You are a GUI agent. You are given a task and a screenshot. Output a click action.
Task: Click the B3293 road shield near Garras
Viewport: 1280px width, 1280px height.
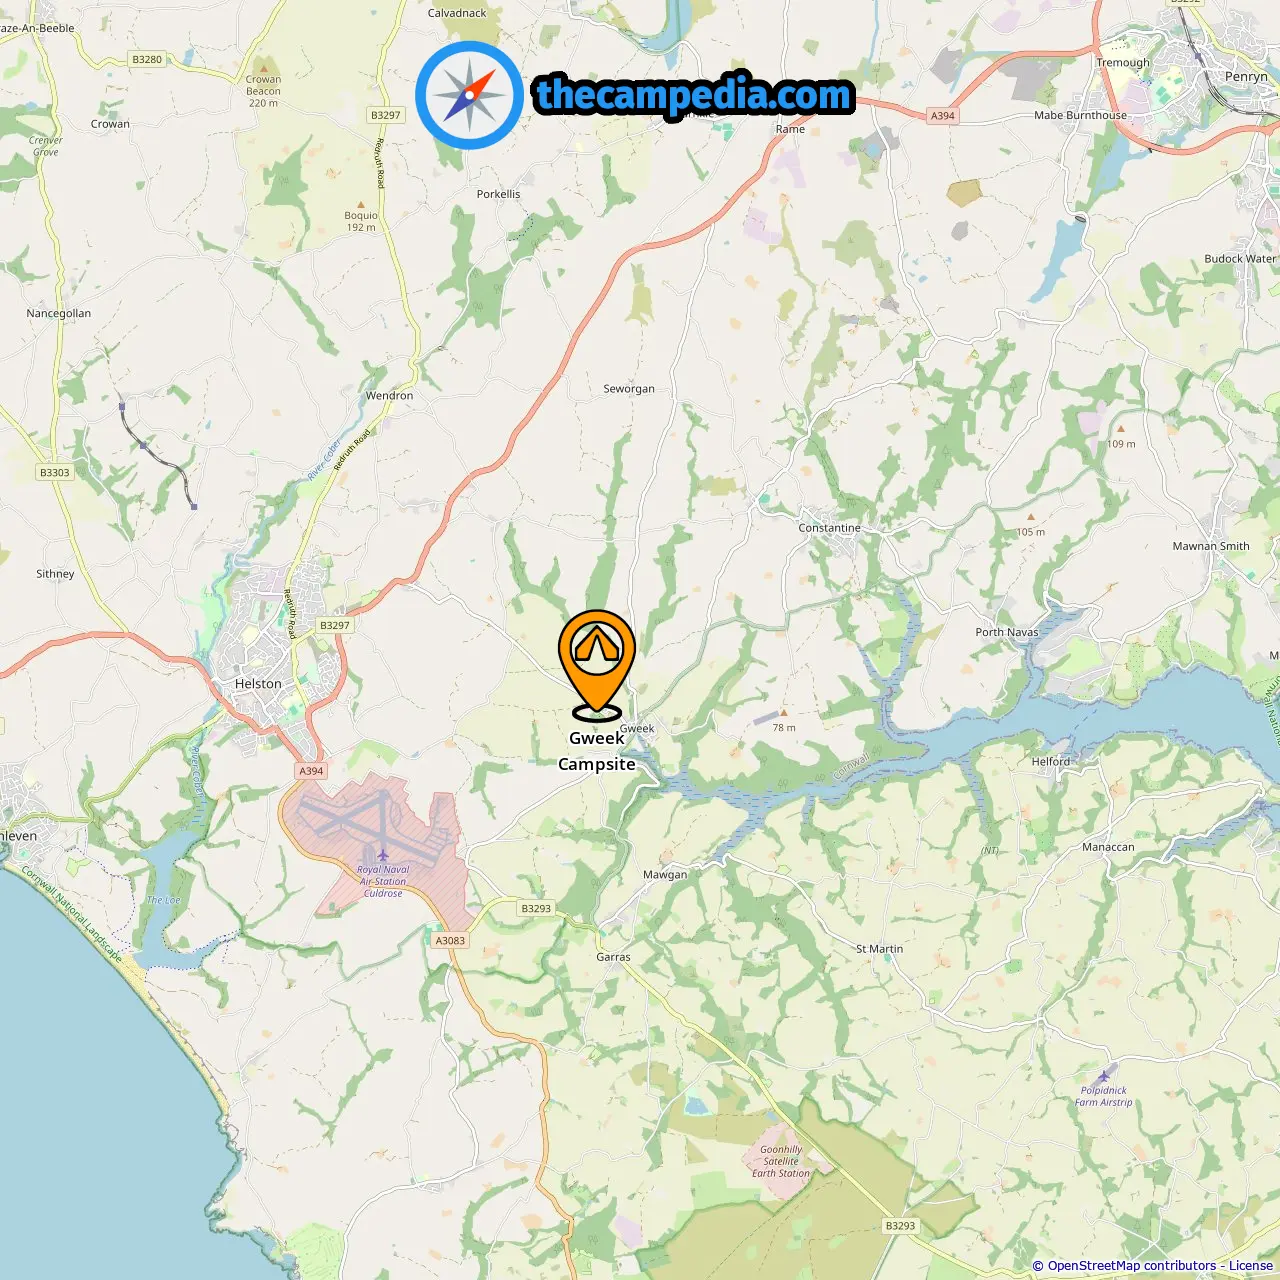(536, 909)
